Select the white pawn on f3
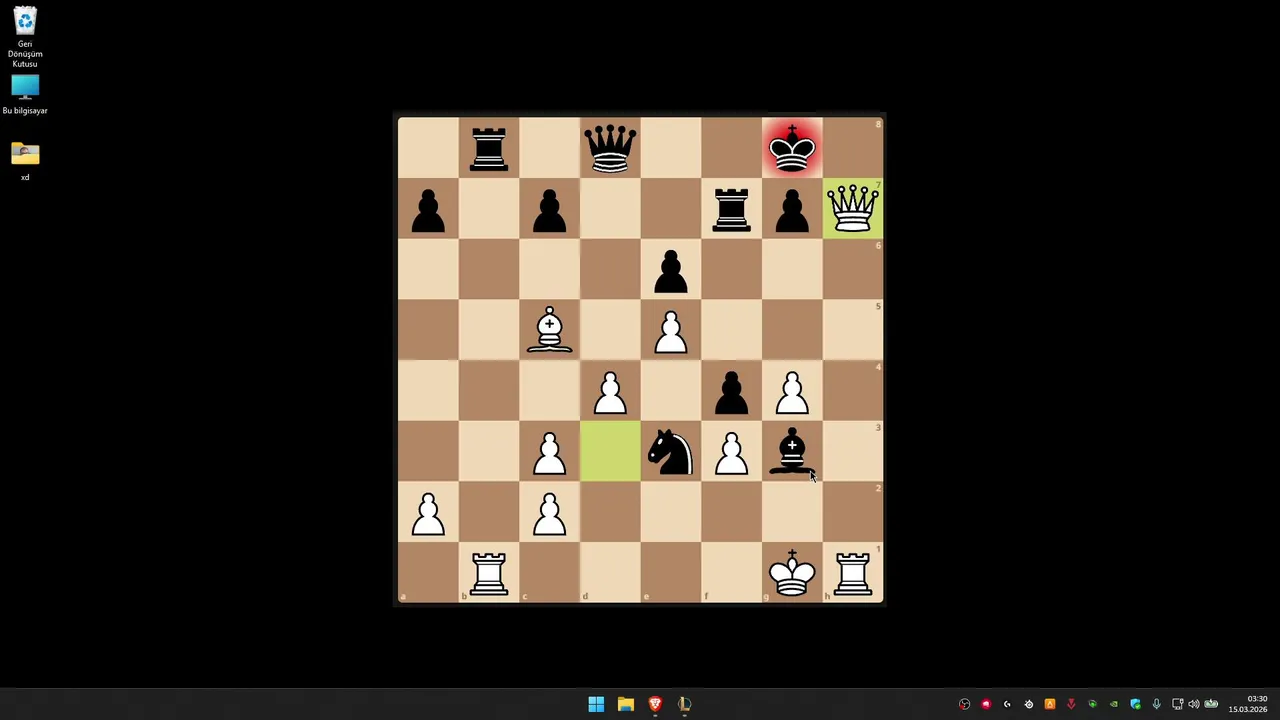The width and height of the screenshot is (1280, 720). 732,452
